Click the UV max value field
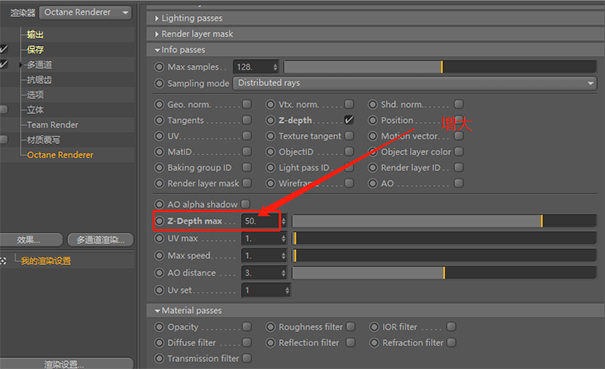605x369 pixels. point(260,239)
